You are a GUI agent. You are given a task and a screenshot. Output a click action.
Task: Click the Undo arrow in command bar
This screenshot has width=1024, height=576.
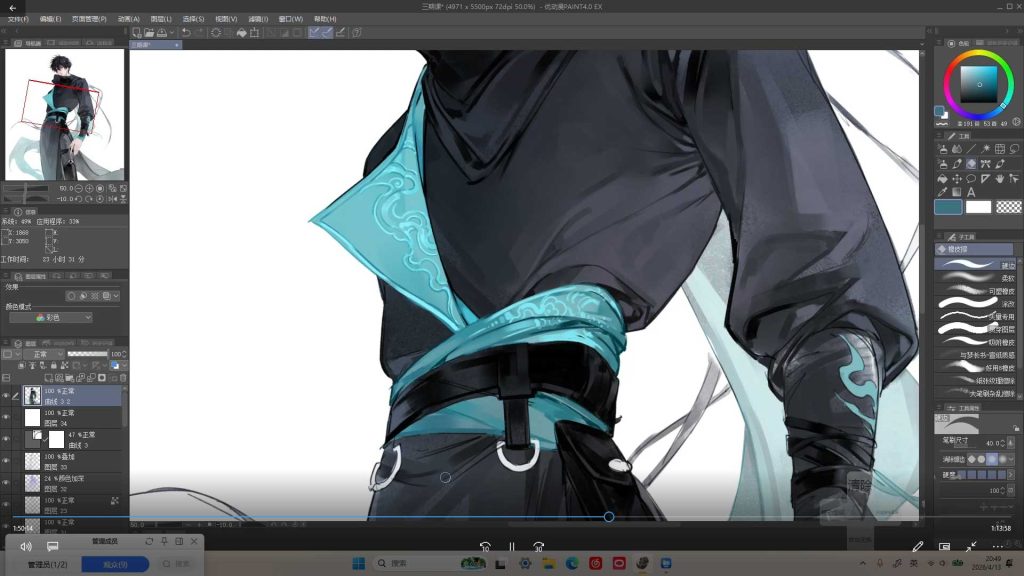click(x=186, y=32)
